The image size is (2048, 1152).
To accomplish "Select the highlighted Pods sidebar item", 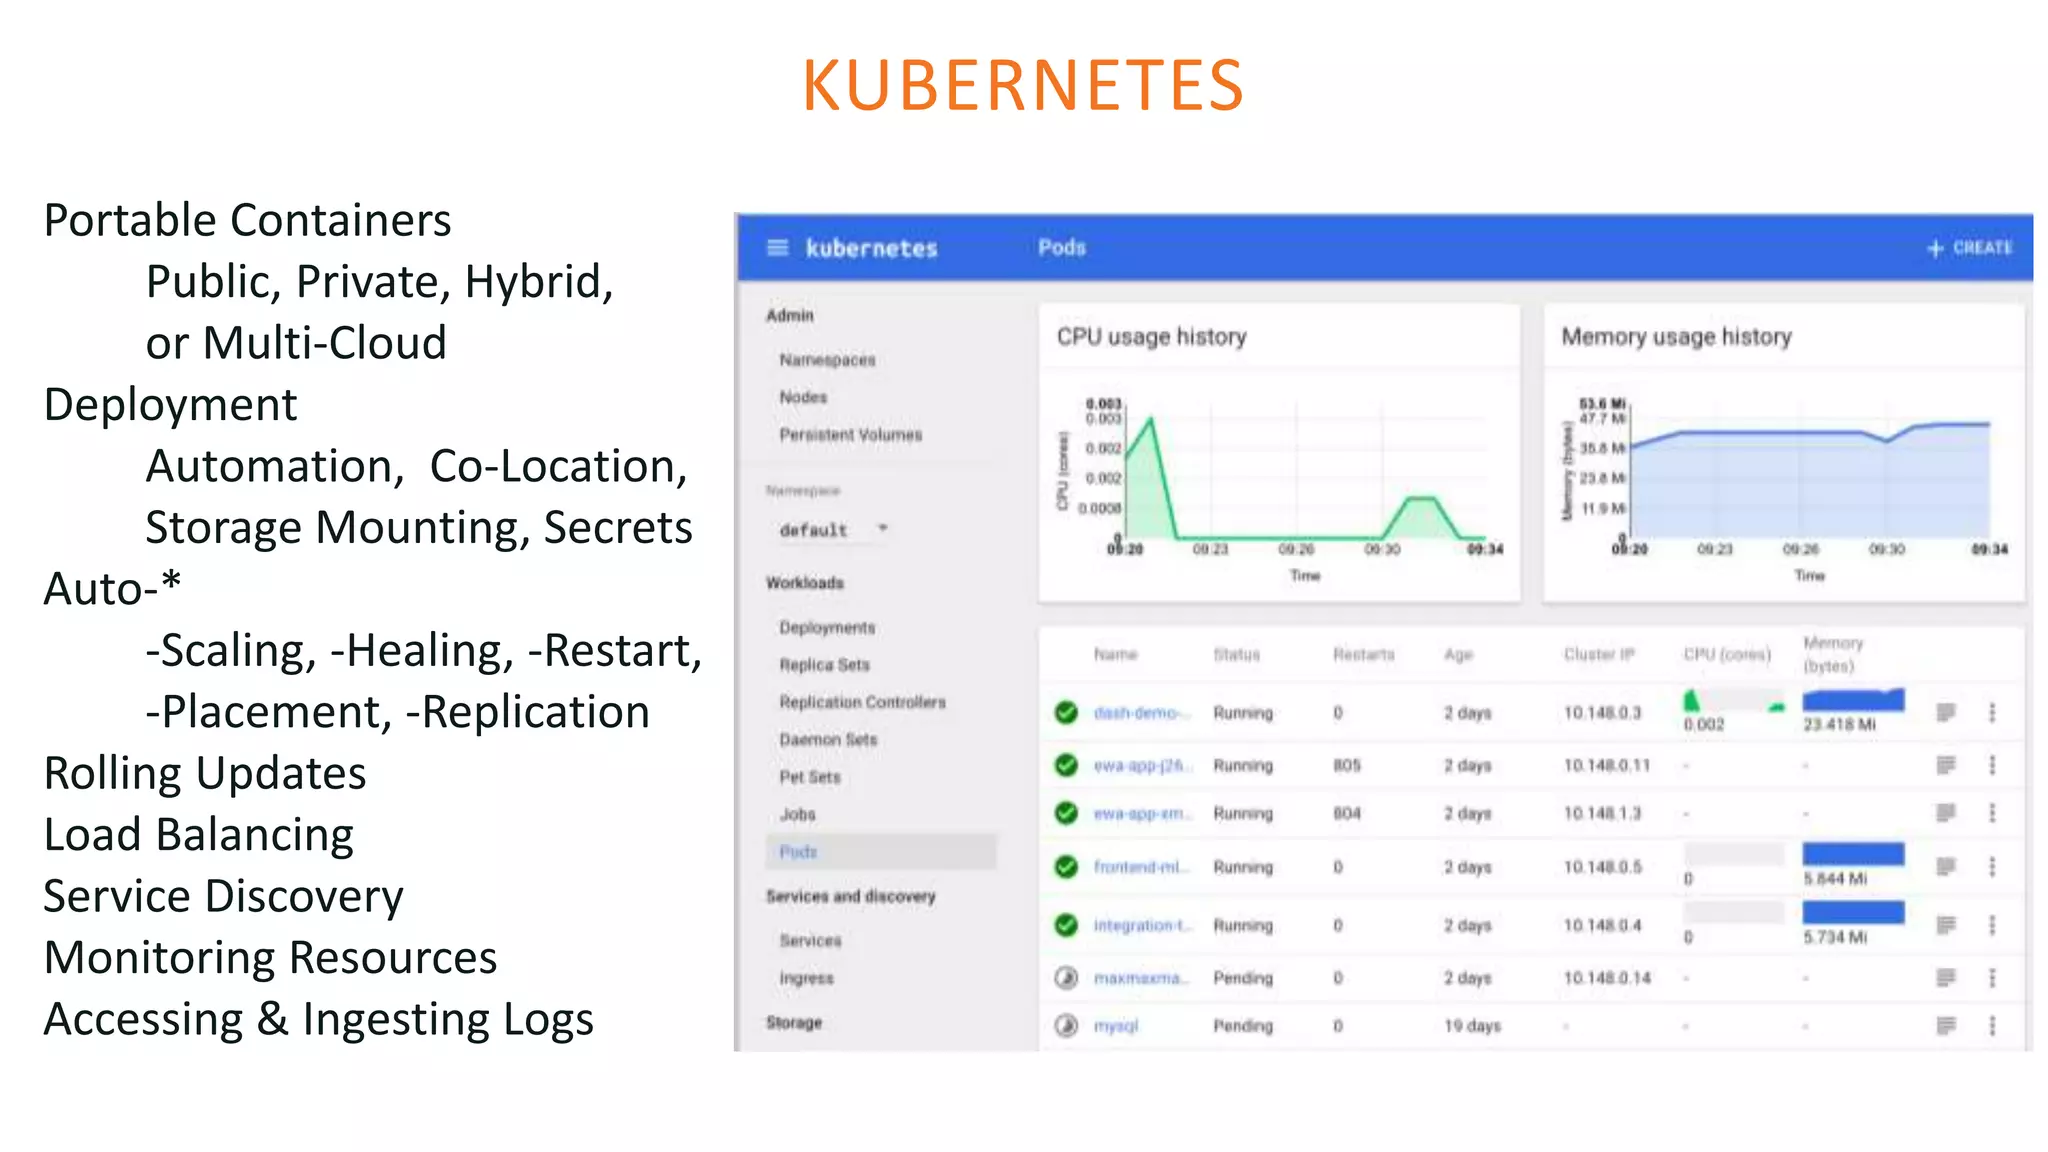I will [881, 852].
